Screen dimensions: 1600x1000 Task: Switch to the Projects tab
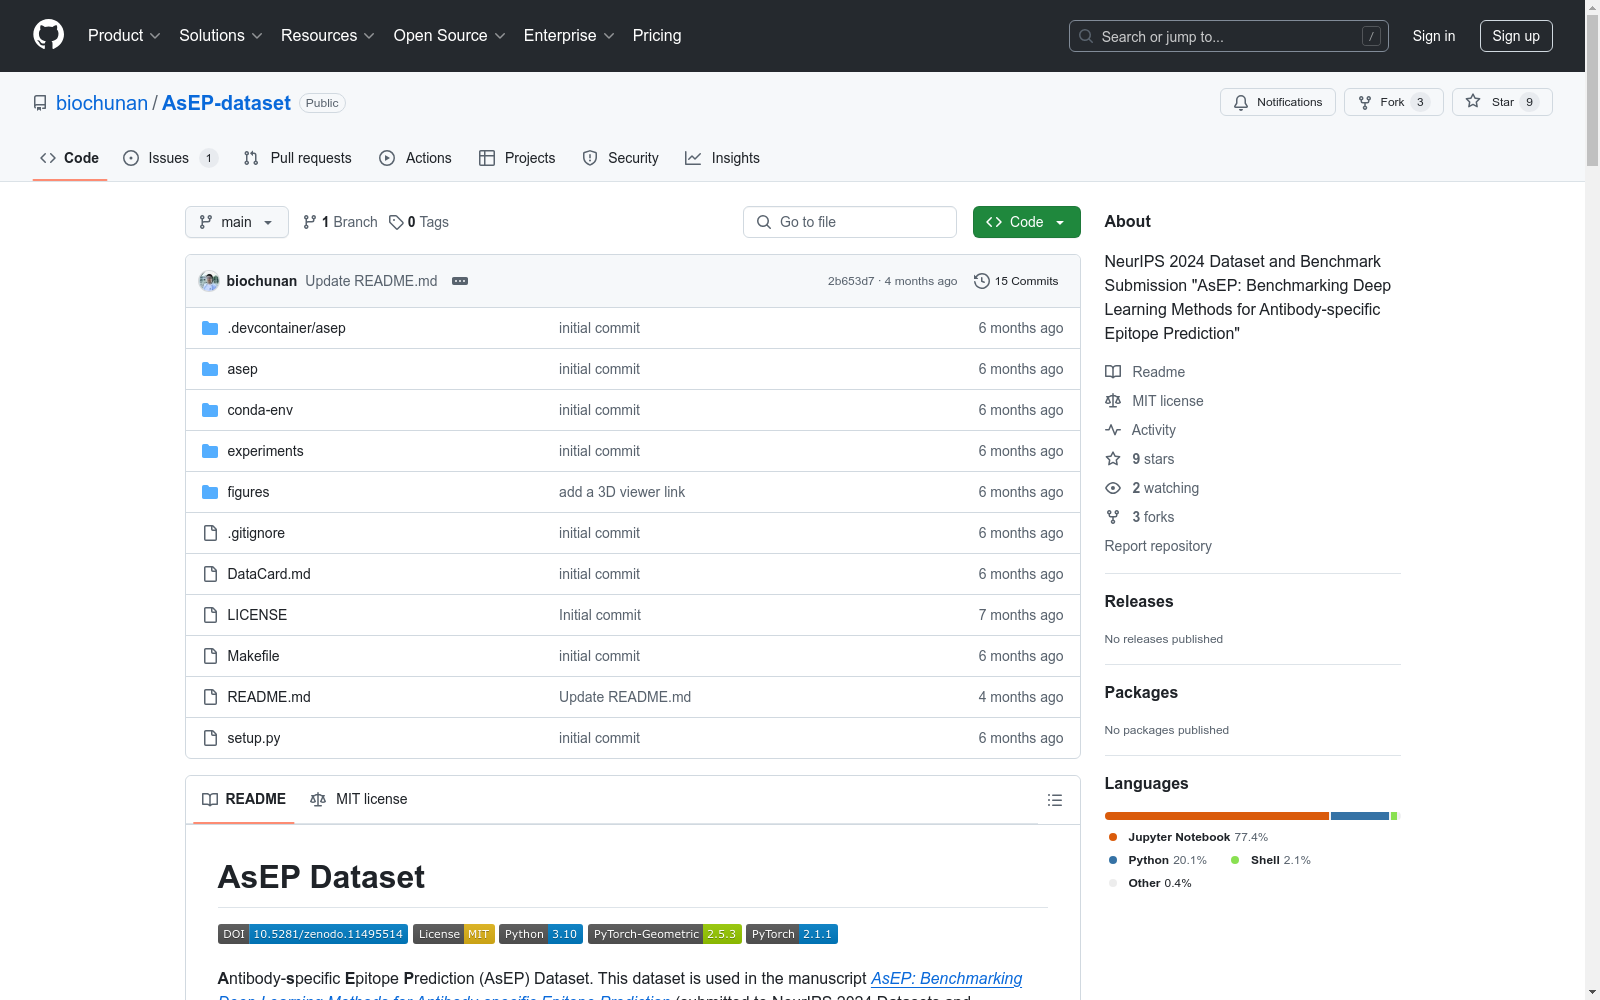click(x=517, y=158)
